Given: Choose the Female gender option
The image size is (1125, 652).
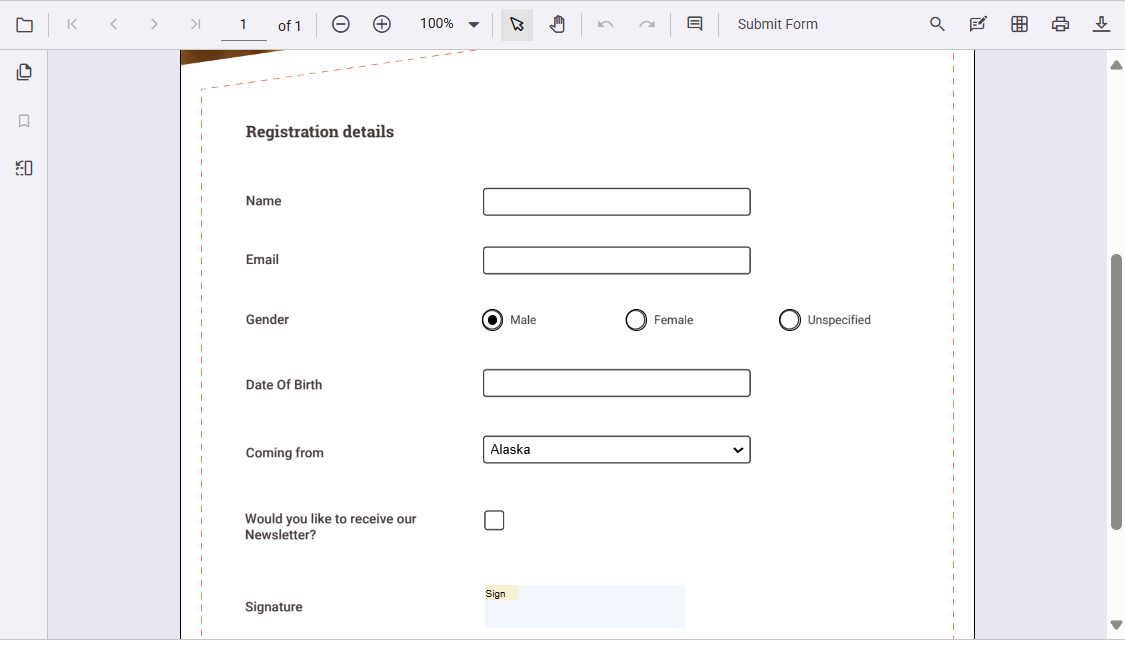Looking at the screenshot, I should pos(636,319).
